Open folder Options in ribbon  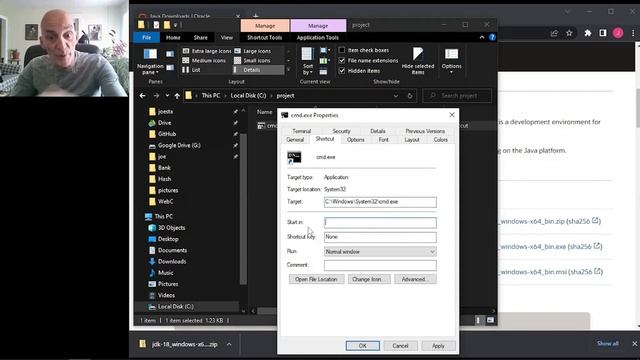[451, 61]
